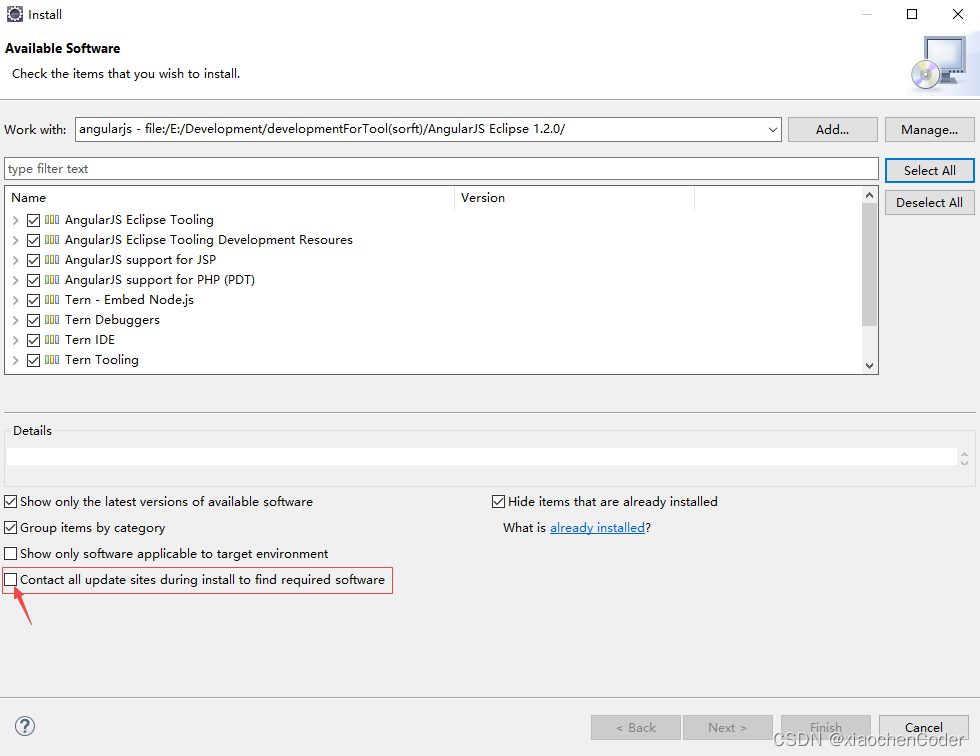
Task: Click category icon beside Tern Tooling
Action: (x=52, y=360)
